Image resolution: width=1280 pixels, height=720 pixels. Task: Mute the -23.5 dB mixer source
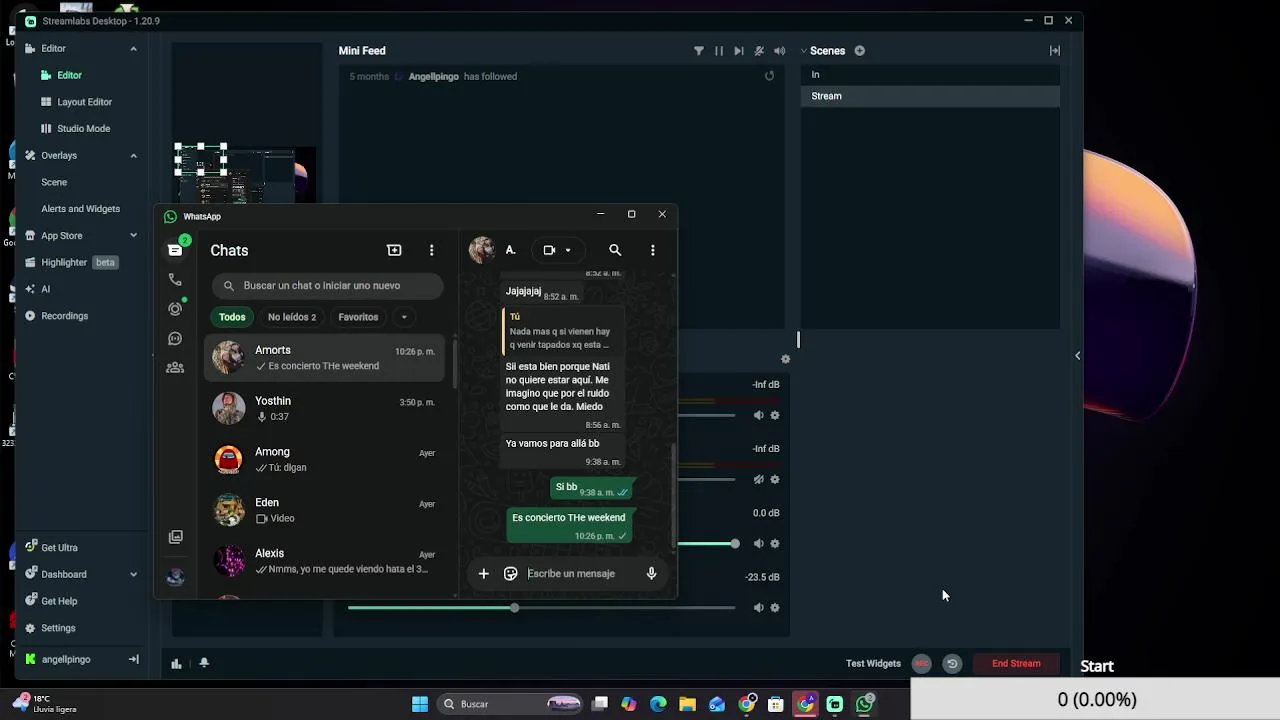point(758,608)
